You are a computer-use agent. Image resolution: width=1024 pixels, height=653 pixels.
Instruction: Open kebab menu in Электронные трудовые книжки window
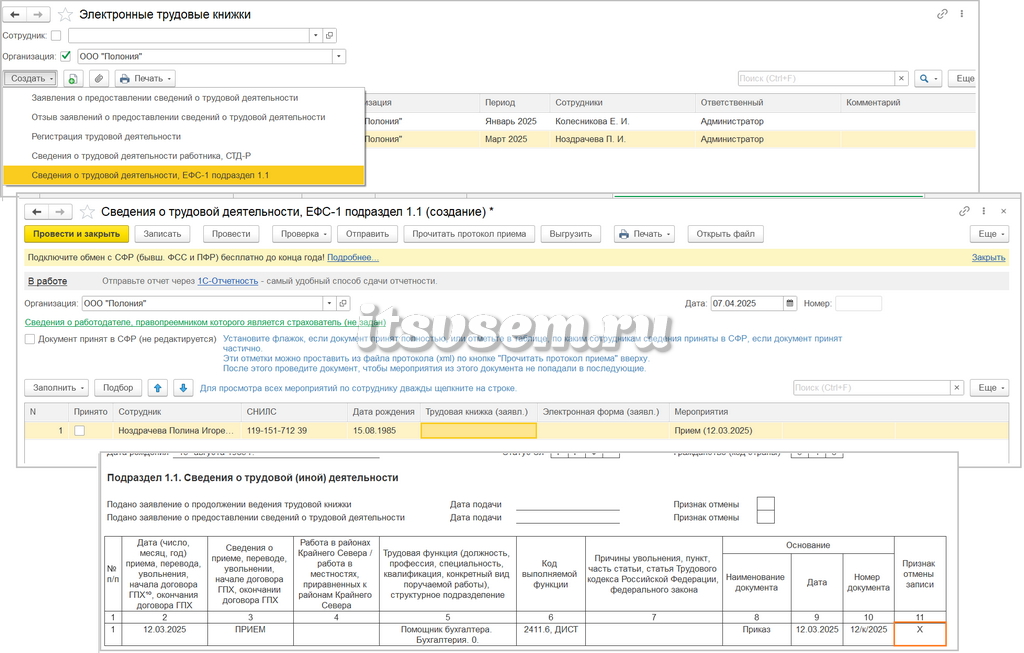tap(961, 14)
